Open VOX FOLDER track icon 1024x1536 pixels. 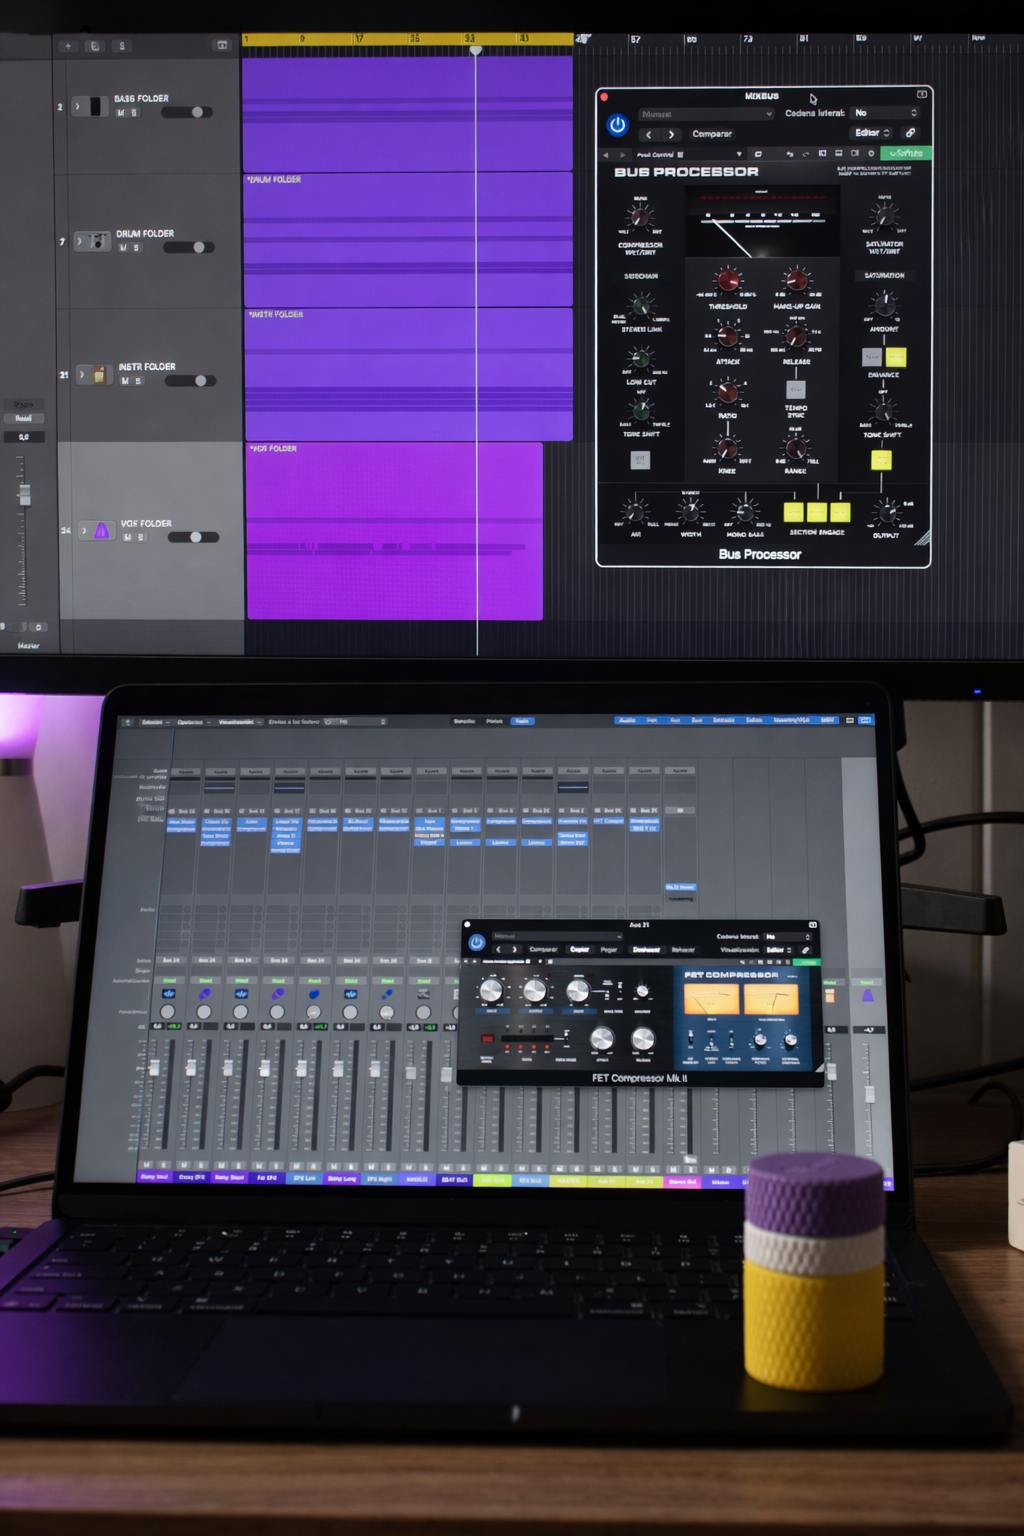click(101, 531)
